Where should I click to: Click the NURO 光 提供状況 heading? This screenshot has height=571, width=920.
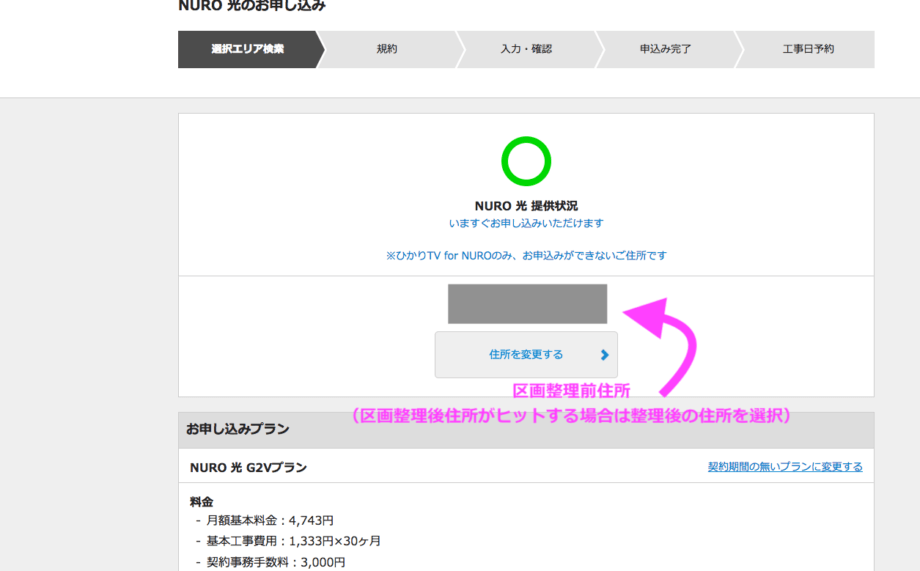[526, 206]
